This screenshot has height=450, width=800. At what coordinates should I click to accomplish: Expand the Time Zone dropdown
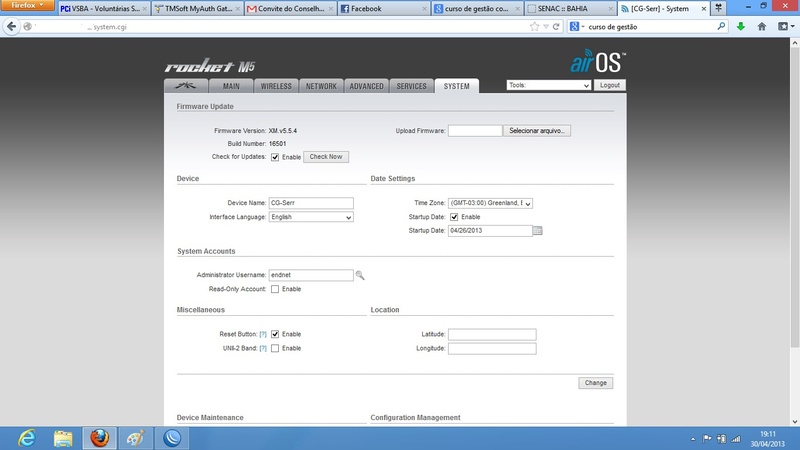click(x=490, y=203)
